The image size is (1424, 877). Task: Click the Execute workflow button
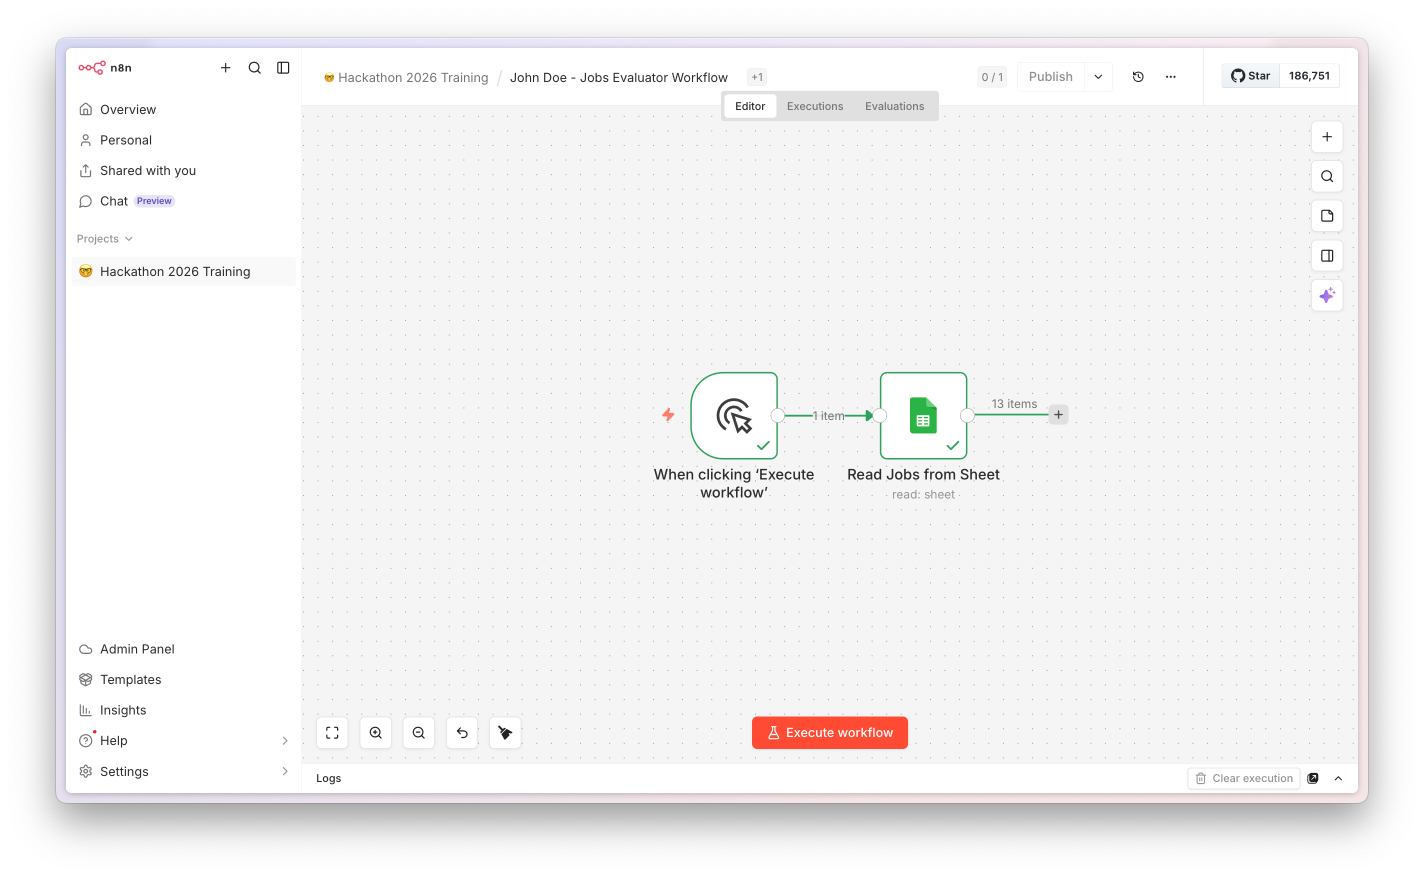(830, 733)
